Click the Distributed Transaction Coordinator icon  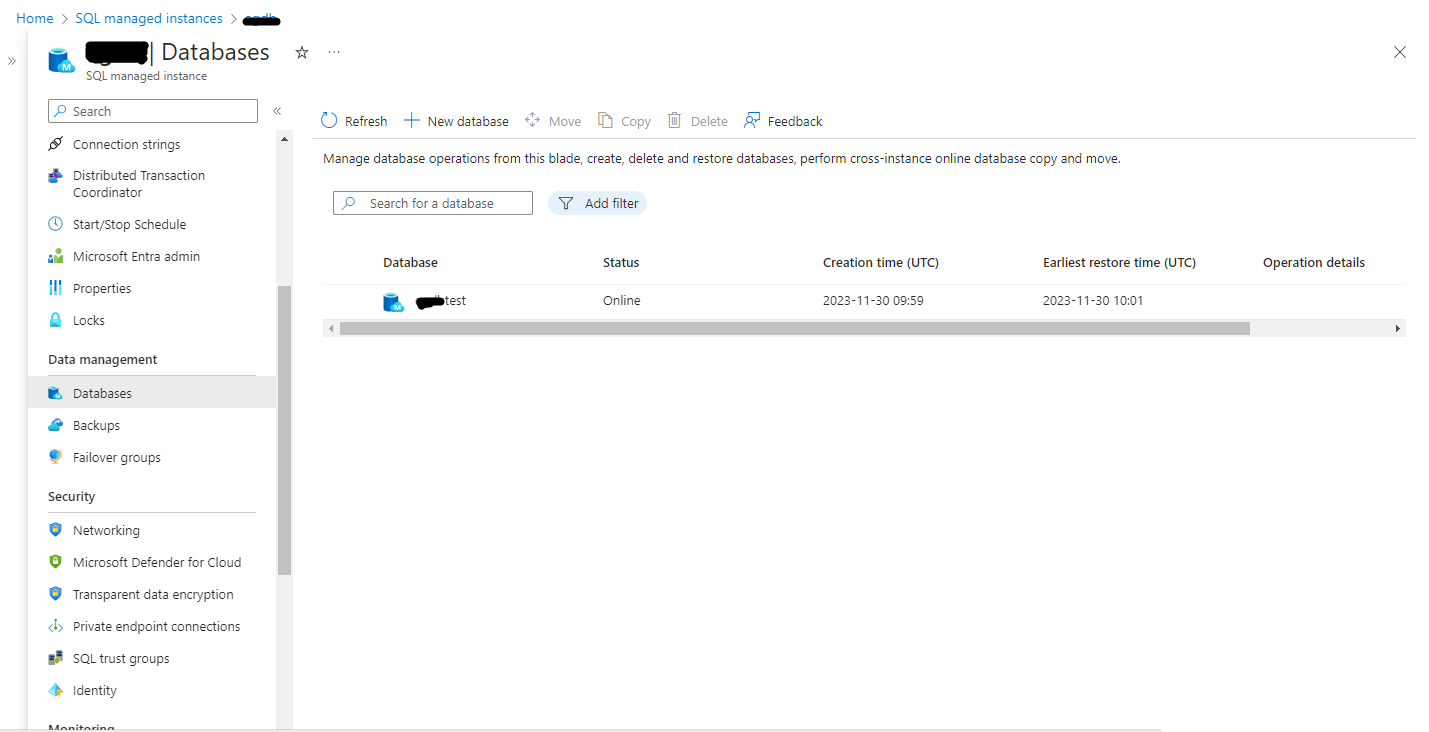pyautogui.click(x=56, y=176)
